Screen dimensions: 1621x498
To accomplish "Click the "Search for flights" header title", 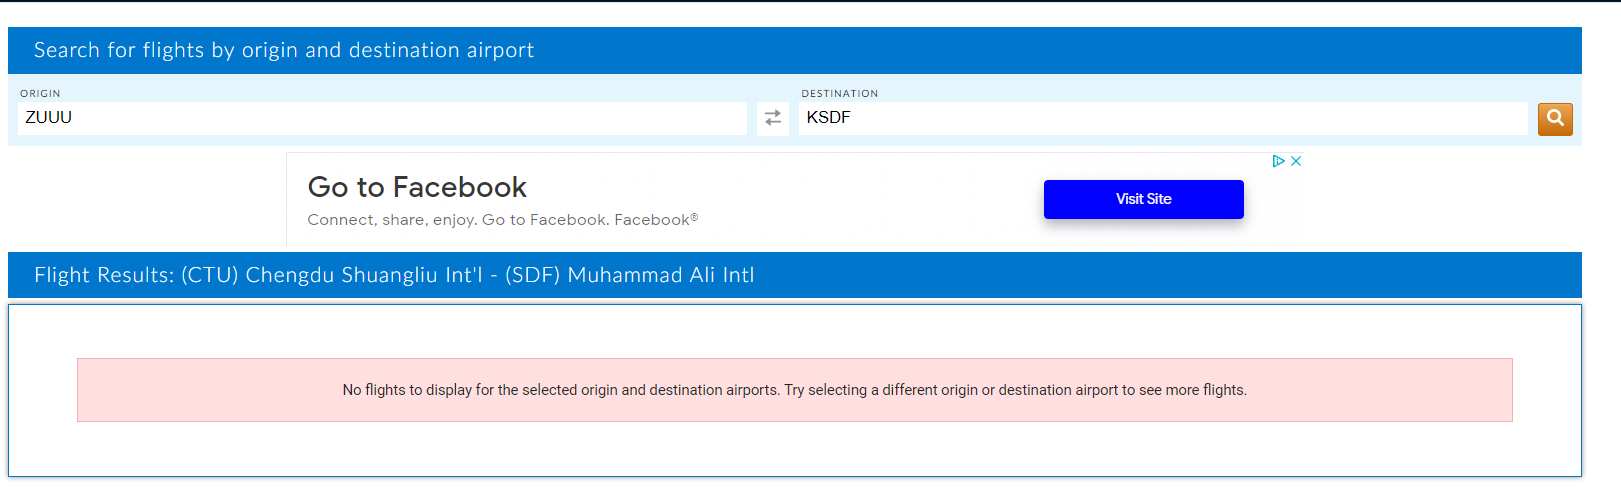I will pos(284,50).
